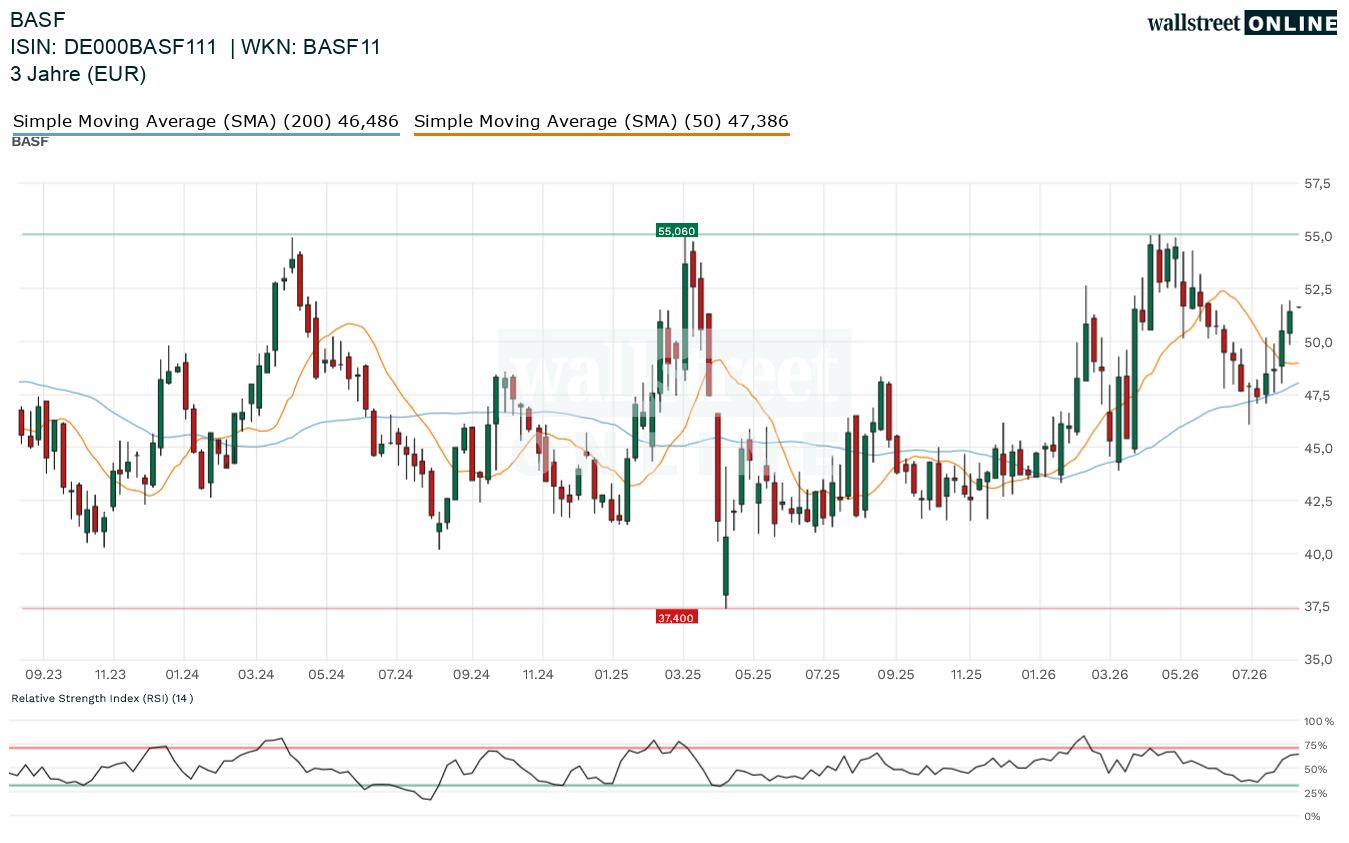Image resolution: width=1349 pixels, height=843 pixels.
Task: Click the 01.26 date axis label
Action: point(1039,675)
